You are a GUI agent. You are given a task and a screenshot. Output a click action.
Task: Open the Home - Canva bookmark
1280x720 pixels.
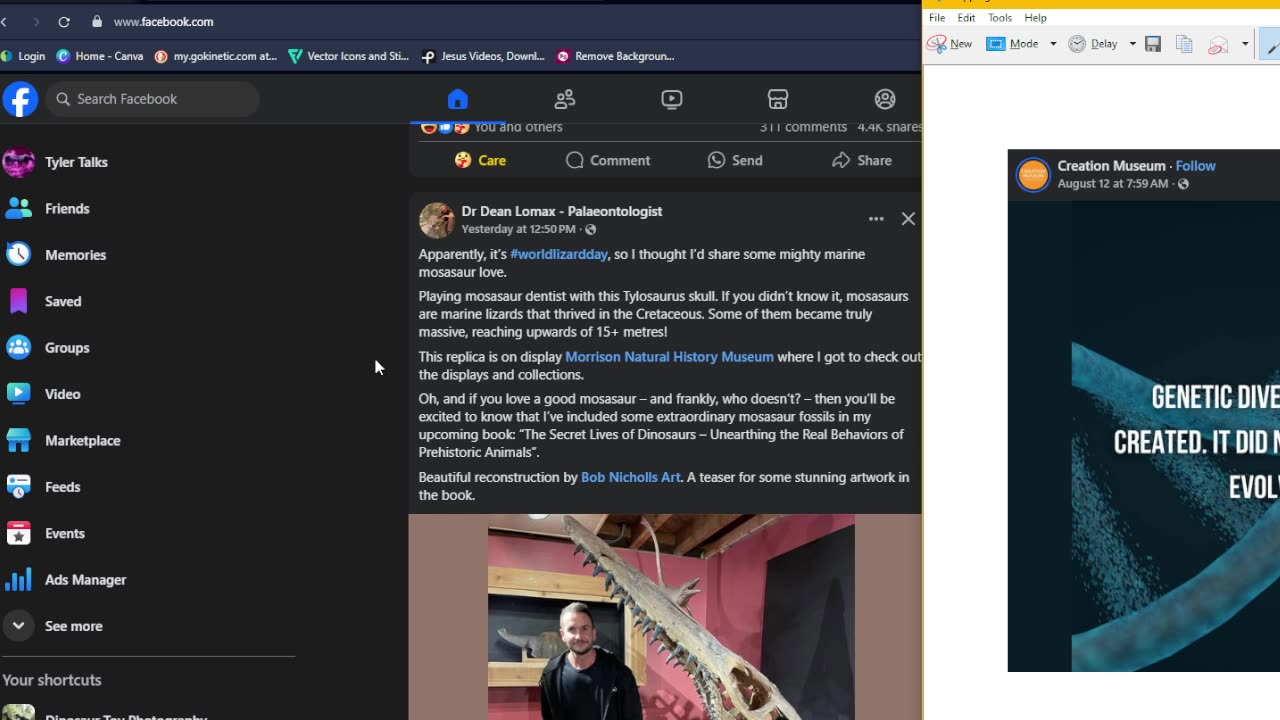[x=100, y=56]
